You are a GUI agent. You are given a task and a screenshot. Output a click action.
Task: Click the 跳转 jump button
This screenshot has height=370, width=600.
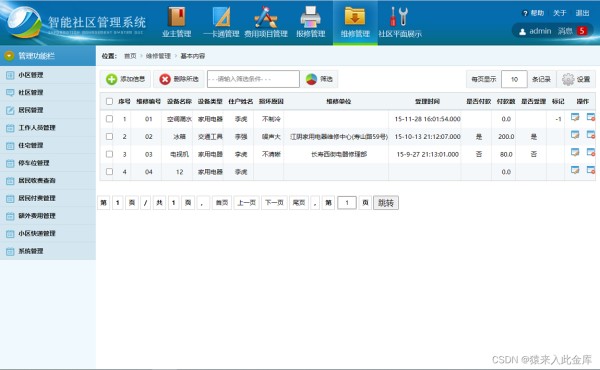click(386, 203)
